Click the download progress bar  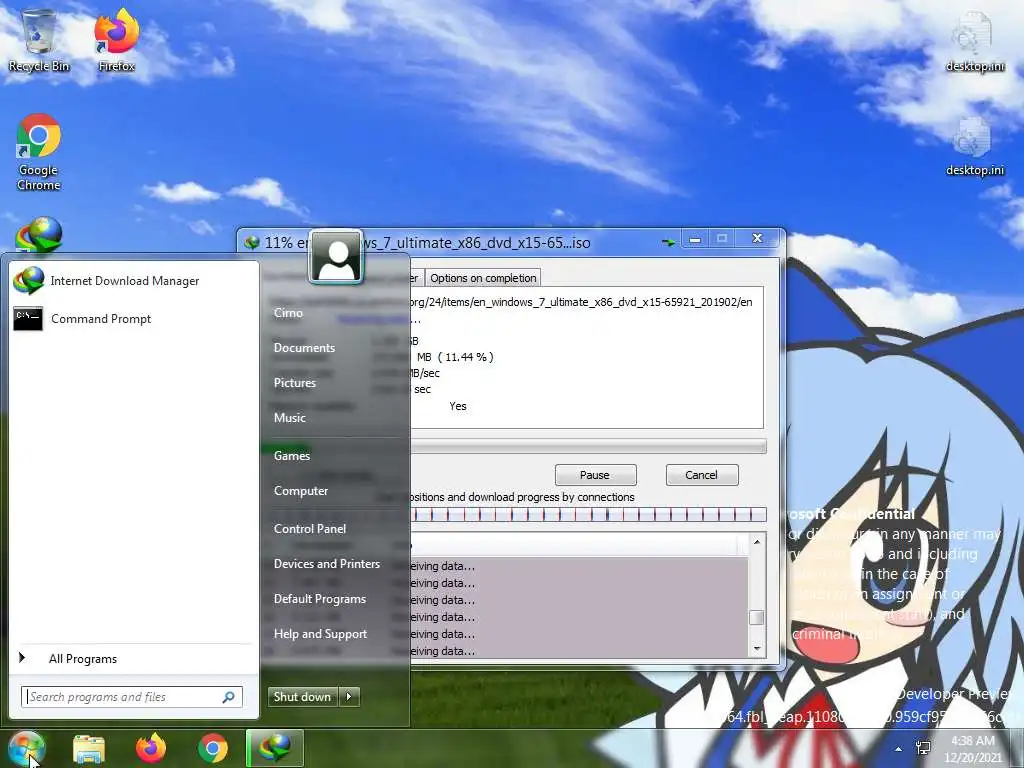pos(588,447)
